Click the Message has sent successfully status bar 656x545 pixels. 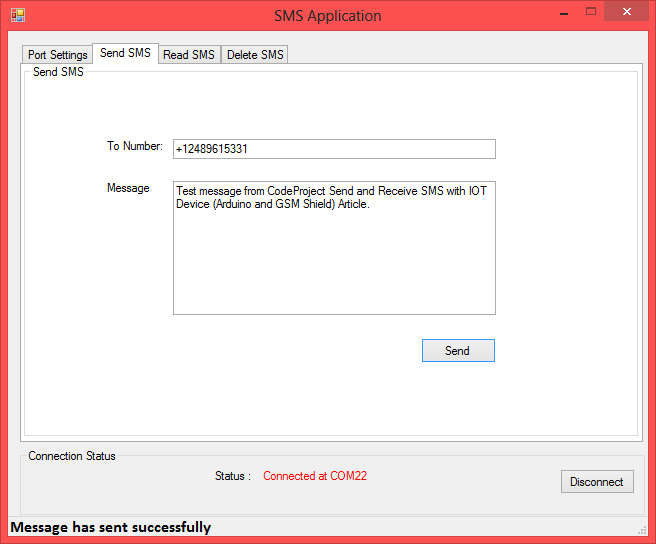pos(110,527)
